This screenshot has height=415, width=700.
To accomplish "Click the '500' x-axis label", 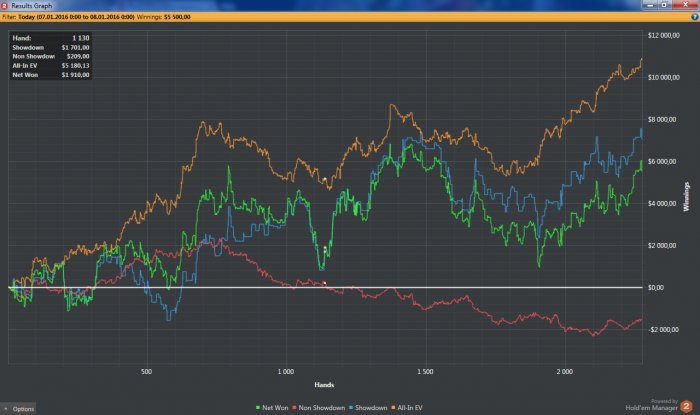I will point(146,371).
